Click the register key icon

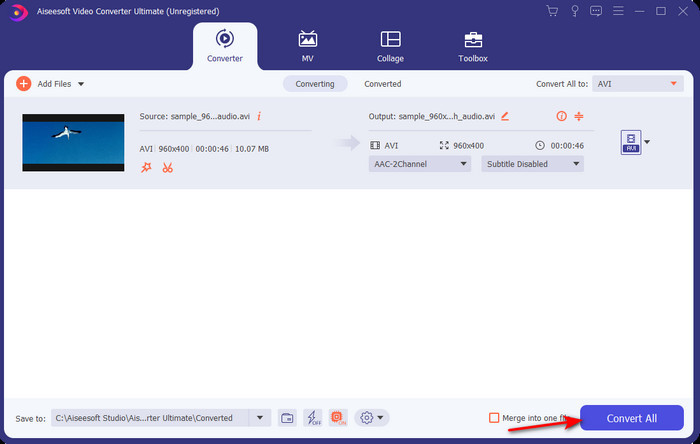coord(575,11)
